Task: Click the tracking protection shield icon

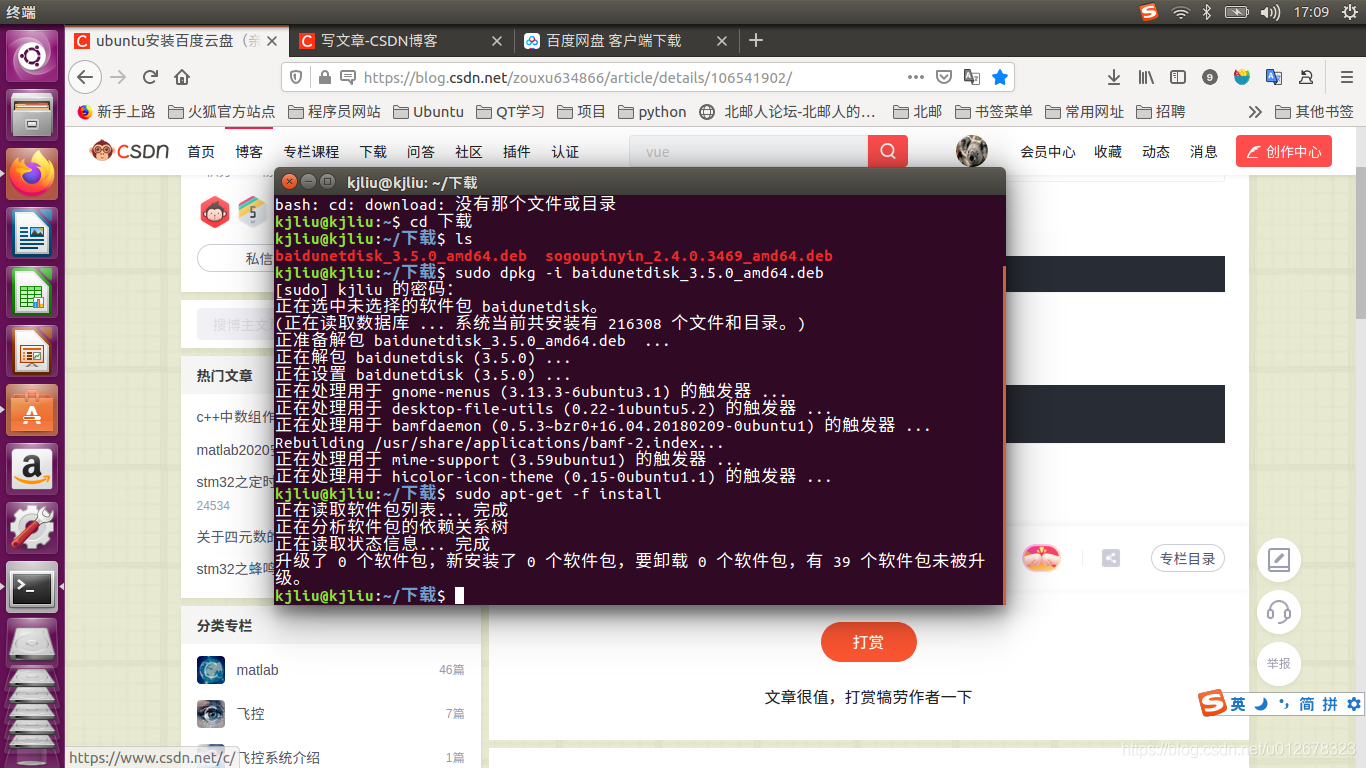Action: tap(295, 77)
